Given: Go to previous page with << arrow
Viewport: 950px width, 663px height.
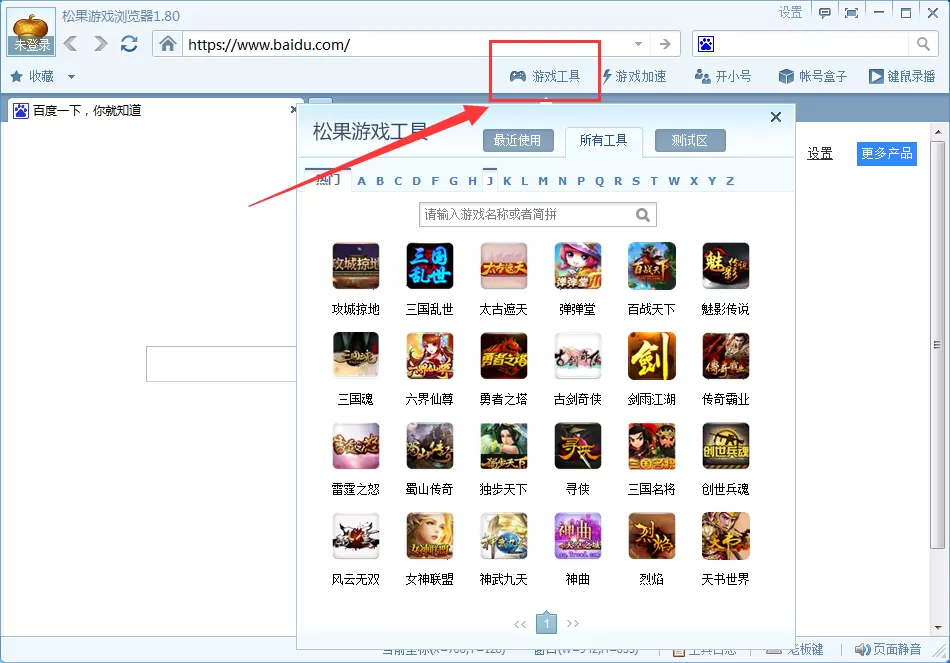Looking at the screenshot, I should pyautogui.click(x=520, y=624).
